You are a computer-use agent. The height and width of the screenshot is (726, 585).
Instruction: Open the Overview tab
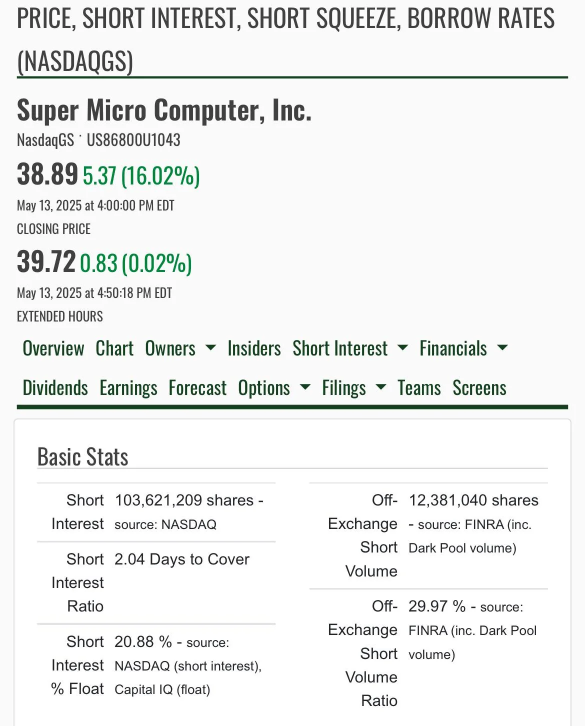pos(53,348)
